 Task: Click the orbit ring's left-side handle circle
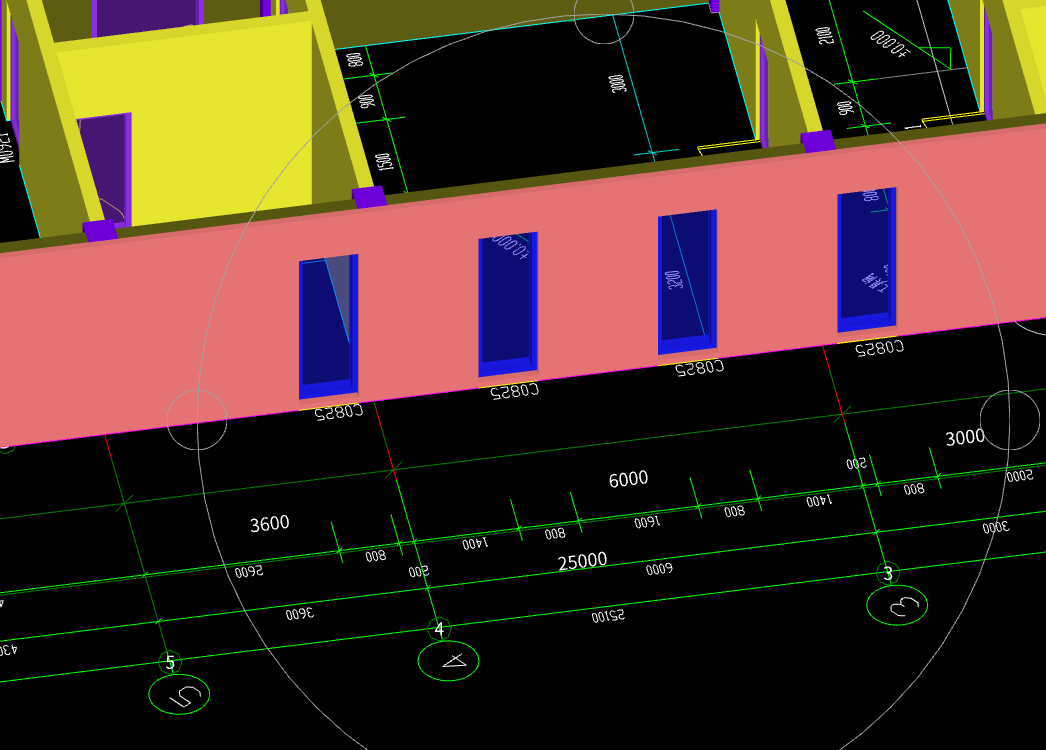[x=197, y=420]
